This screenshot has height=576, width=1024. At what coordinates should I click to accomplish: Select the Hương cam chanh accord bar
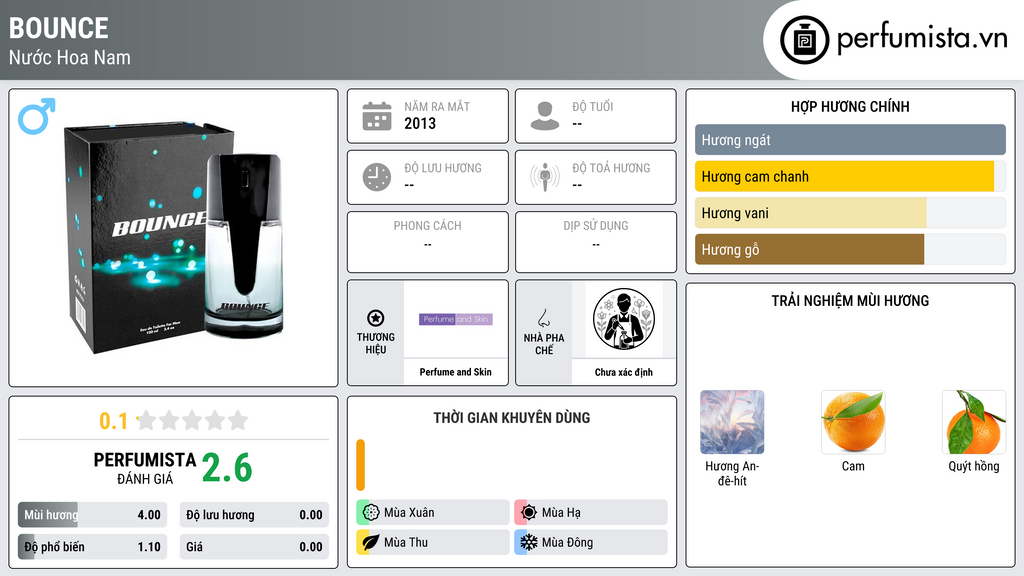[x=850, y=176]
